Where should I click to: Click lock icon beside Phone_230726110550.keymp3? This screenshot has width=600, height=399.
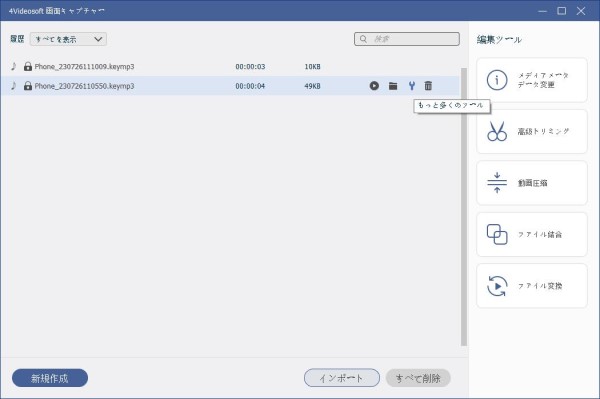28,86
